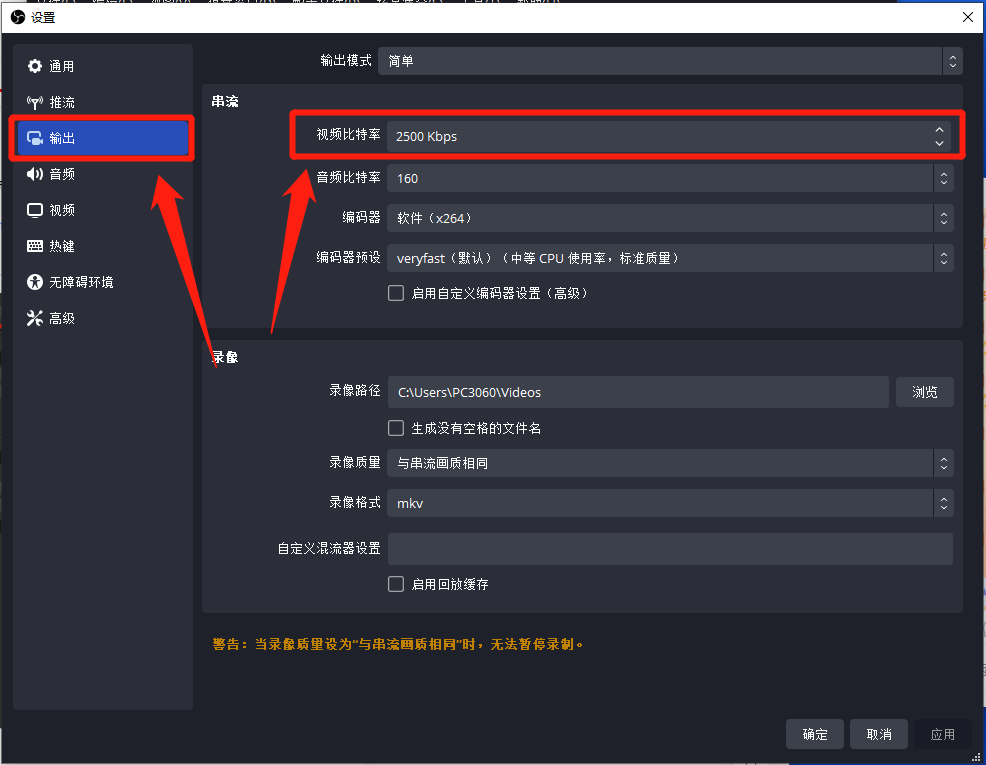Click the Browse (浏览) button
Image resolution: width=986 pixels, height=765 pixels.
coord(924,392)
